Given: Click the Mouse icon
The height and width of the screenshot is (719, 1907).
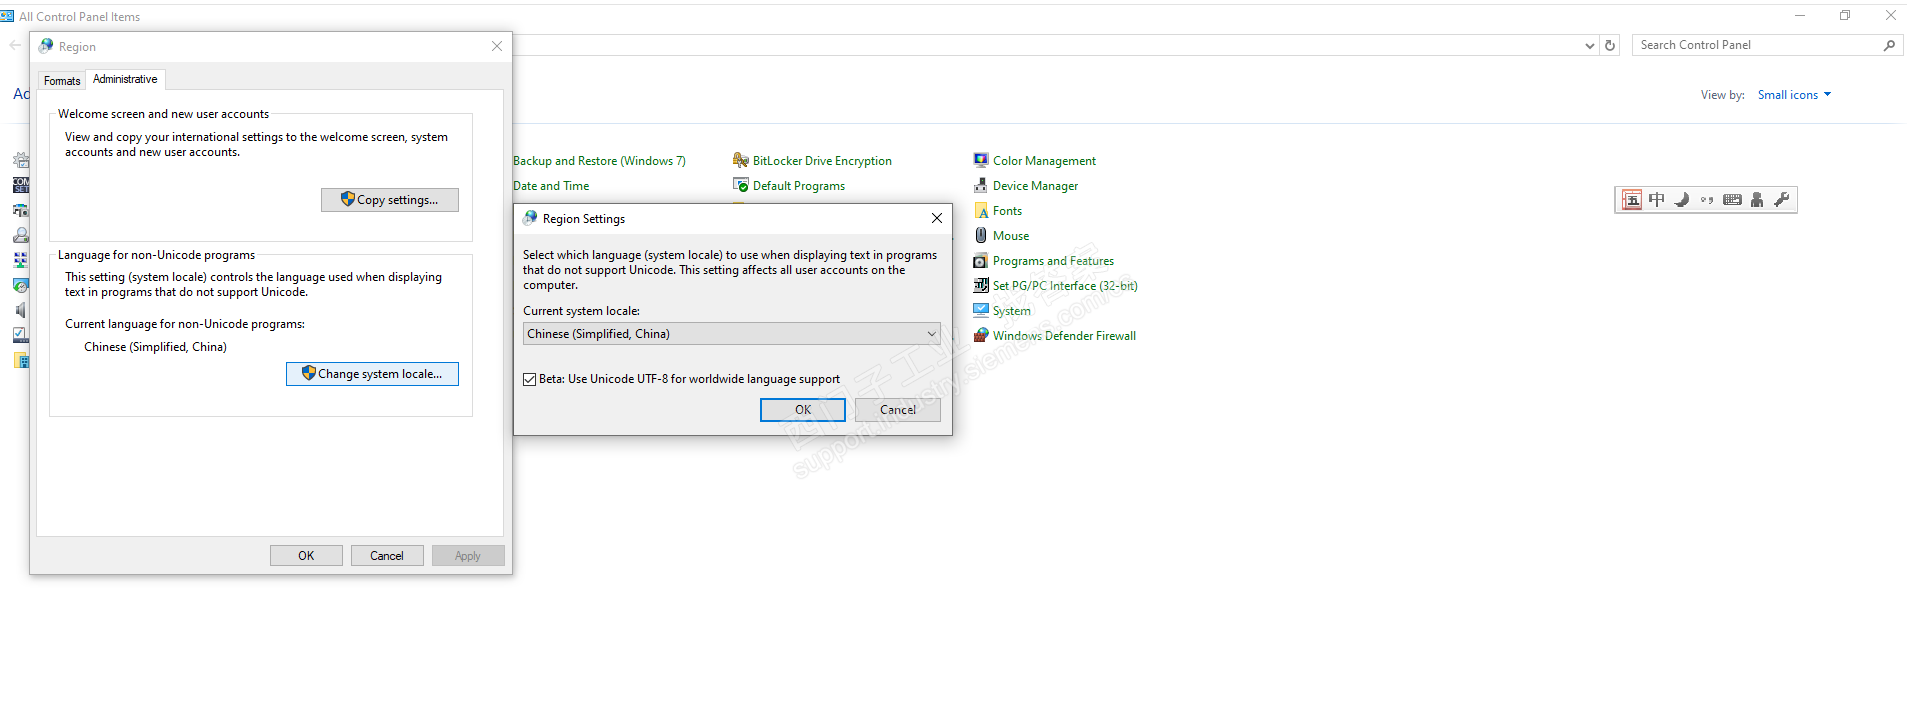Looking at the screenshot, I should [981, 235].
